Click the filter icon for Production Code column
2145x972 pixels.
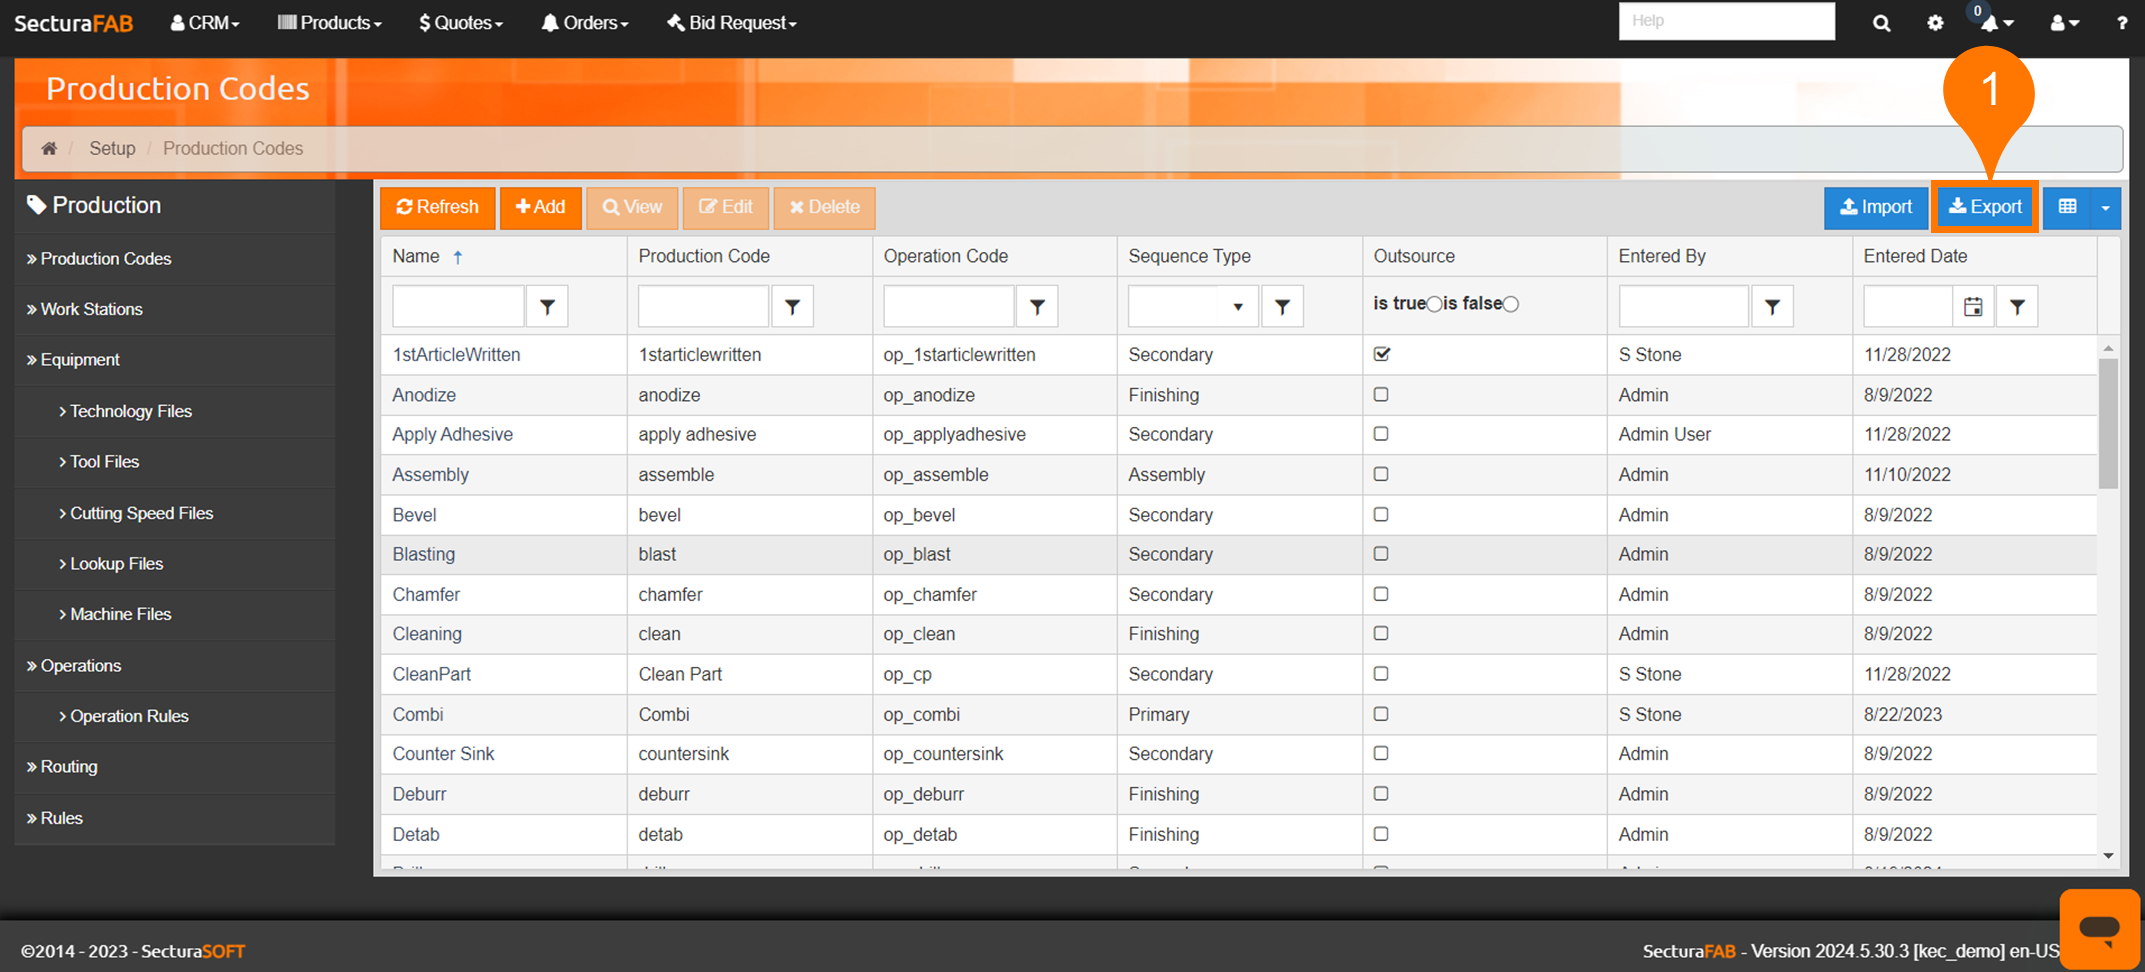coord(792,307)
